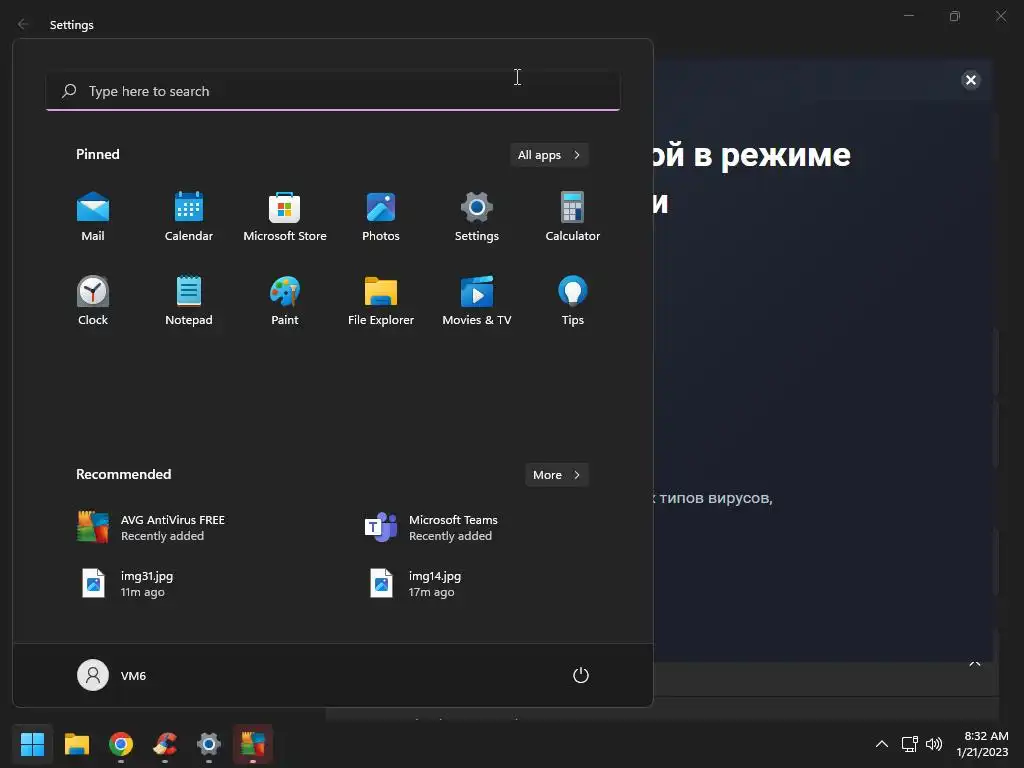Open the VM6 user account menu
This screenshot has height=768, width=1024.
pyautogui.click(x=112, y=675)
